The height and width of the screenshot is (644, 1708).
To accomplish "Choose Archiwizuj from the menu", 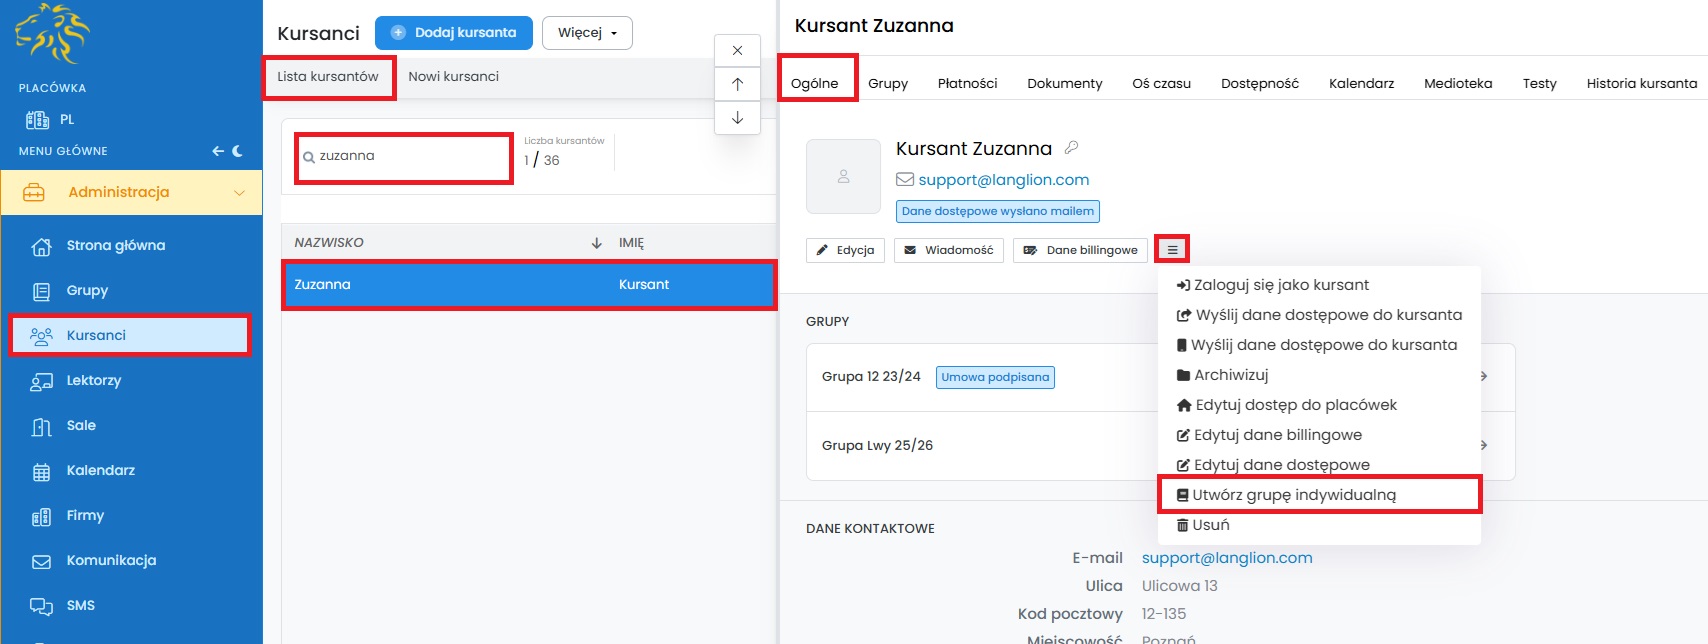I will 1222,375.
